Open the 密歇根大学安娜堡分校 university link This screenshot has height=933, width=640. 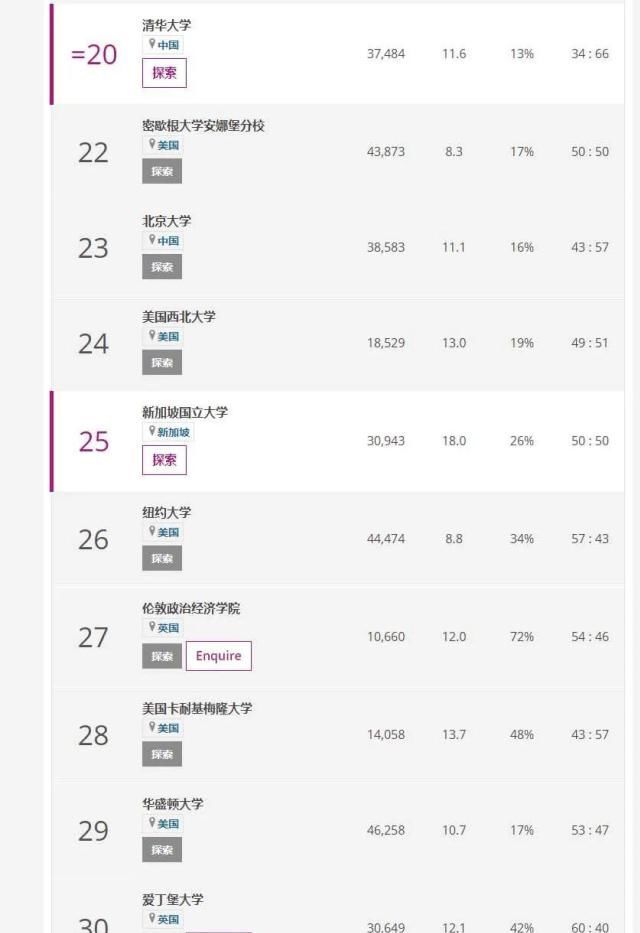(x=203, y=126)
